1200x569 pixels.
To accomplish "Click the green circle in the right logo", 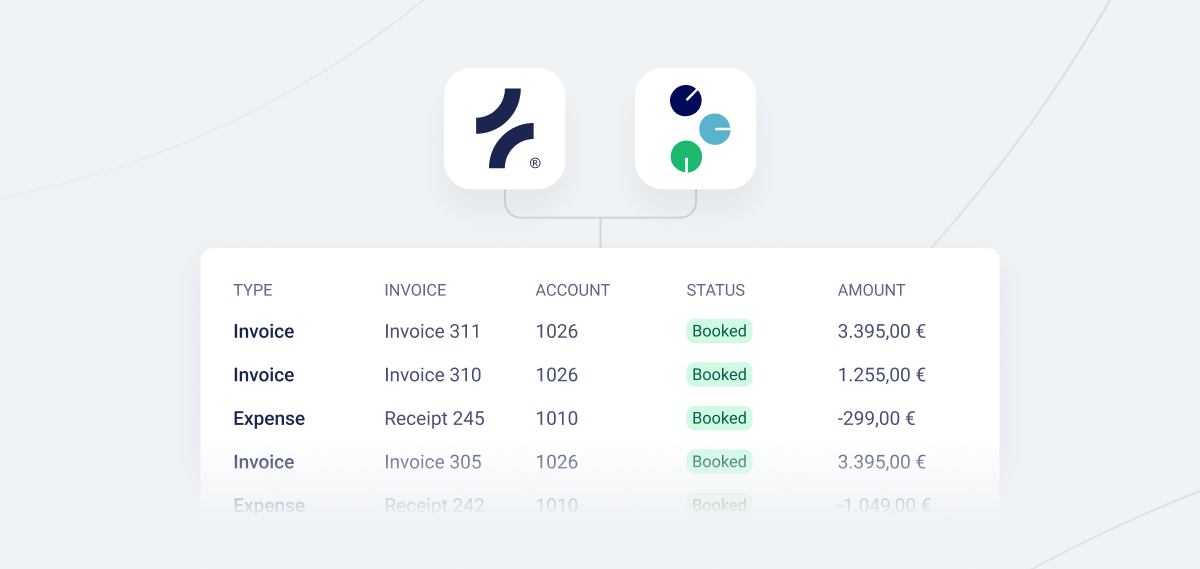I will coord(686,157).
